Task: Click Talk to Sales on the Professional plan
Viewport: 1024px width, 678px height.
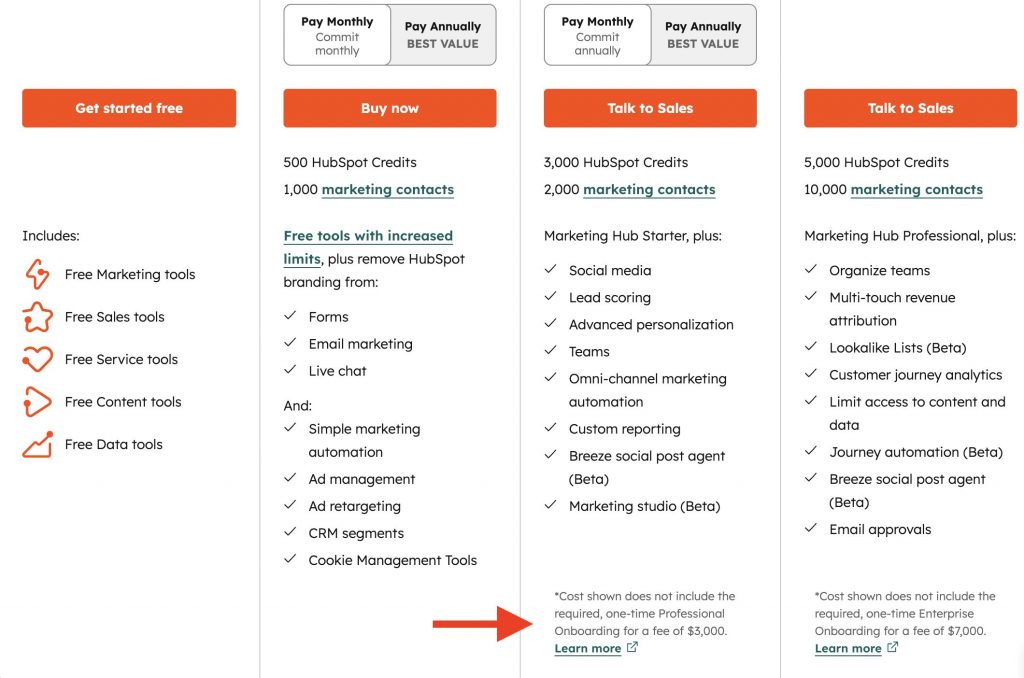Action: [x=650, y=108]
